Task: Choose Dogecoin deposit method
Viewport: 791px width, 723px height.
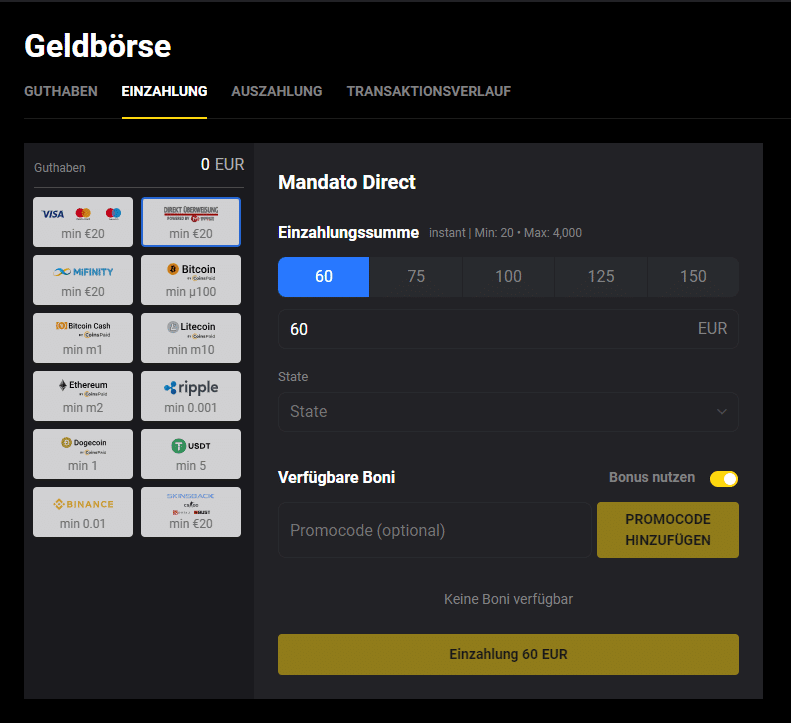Action: (83, 454)
